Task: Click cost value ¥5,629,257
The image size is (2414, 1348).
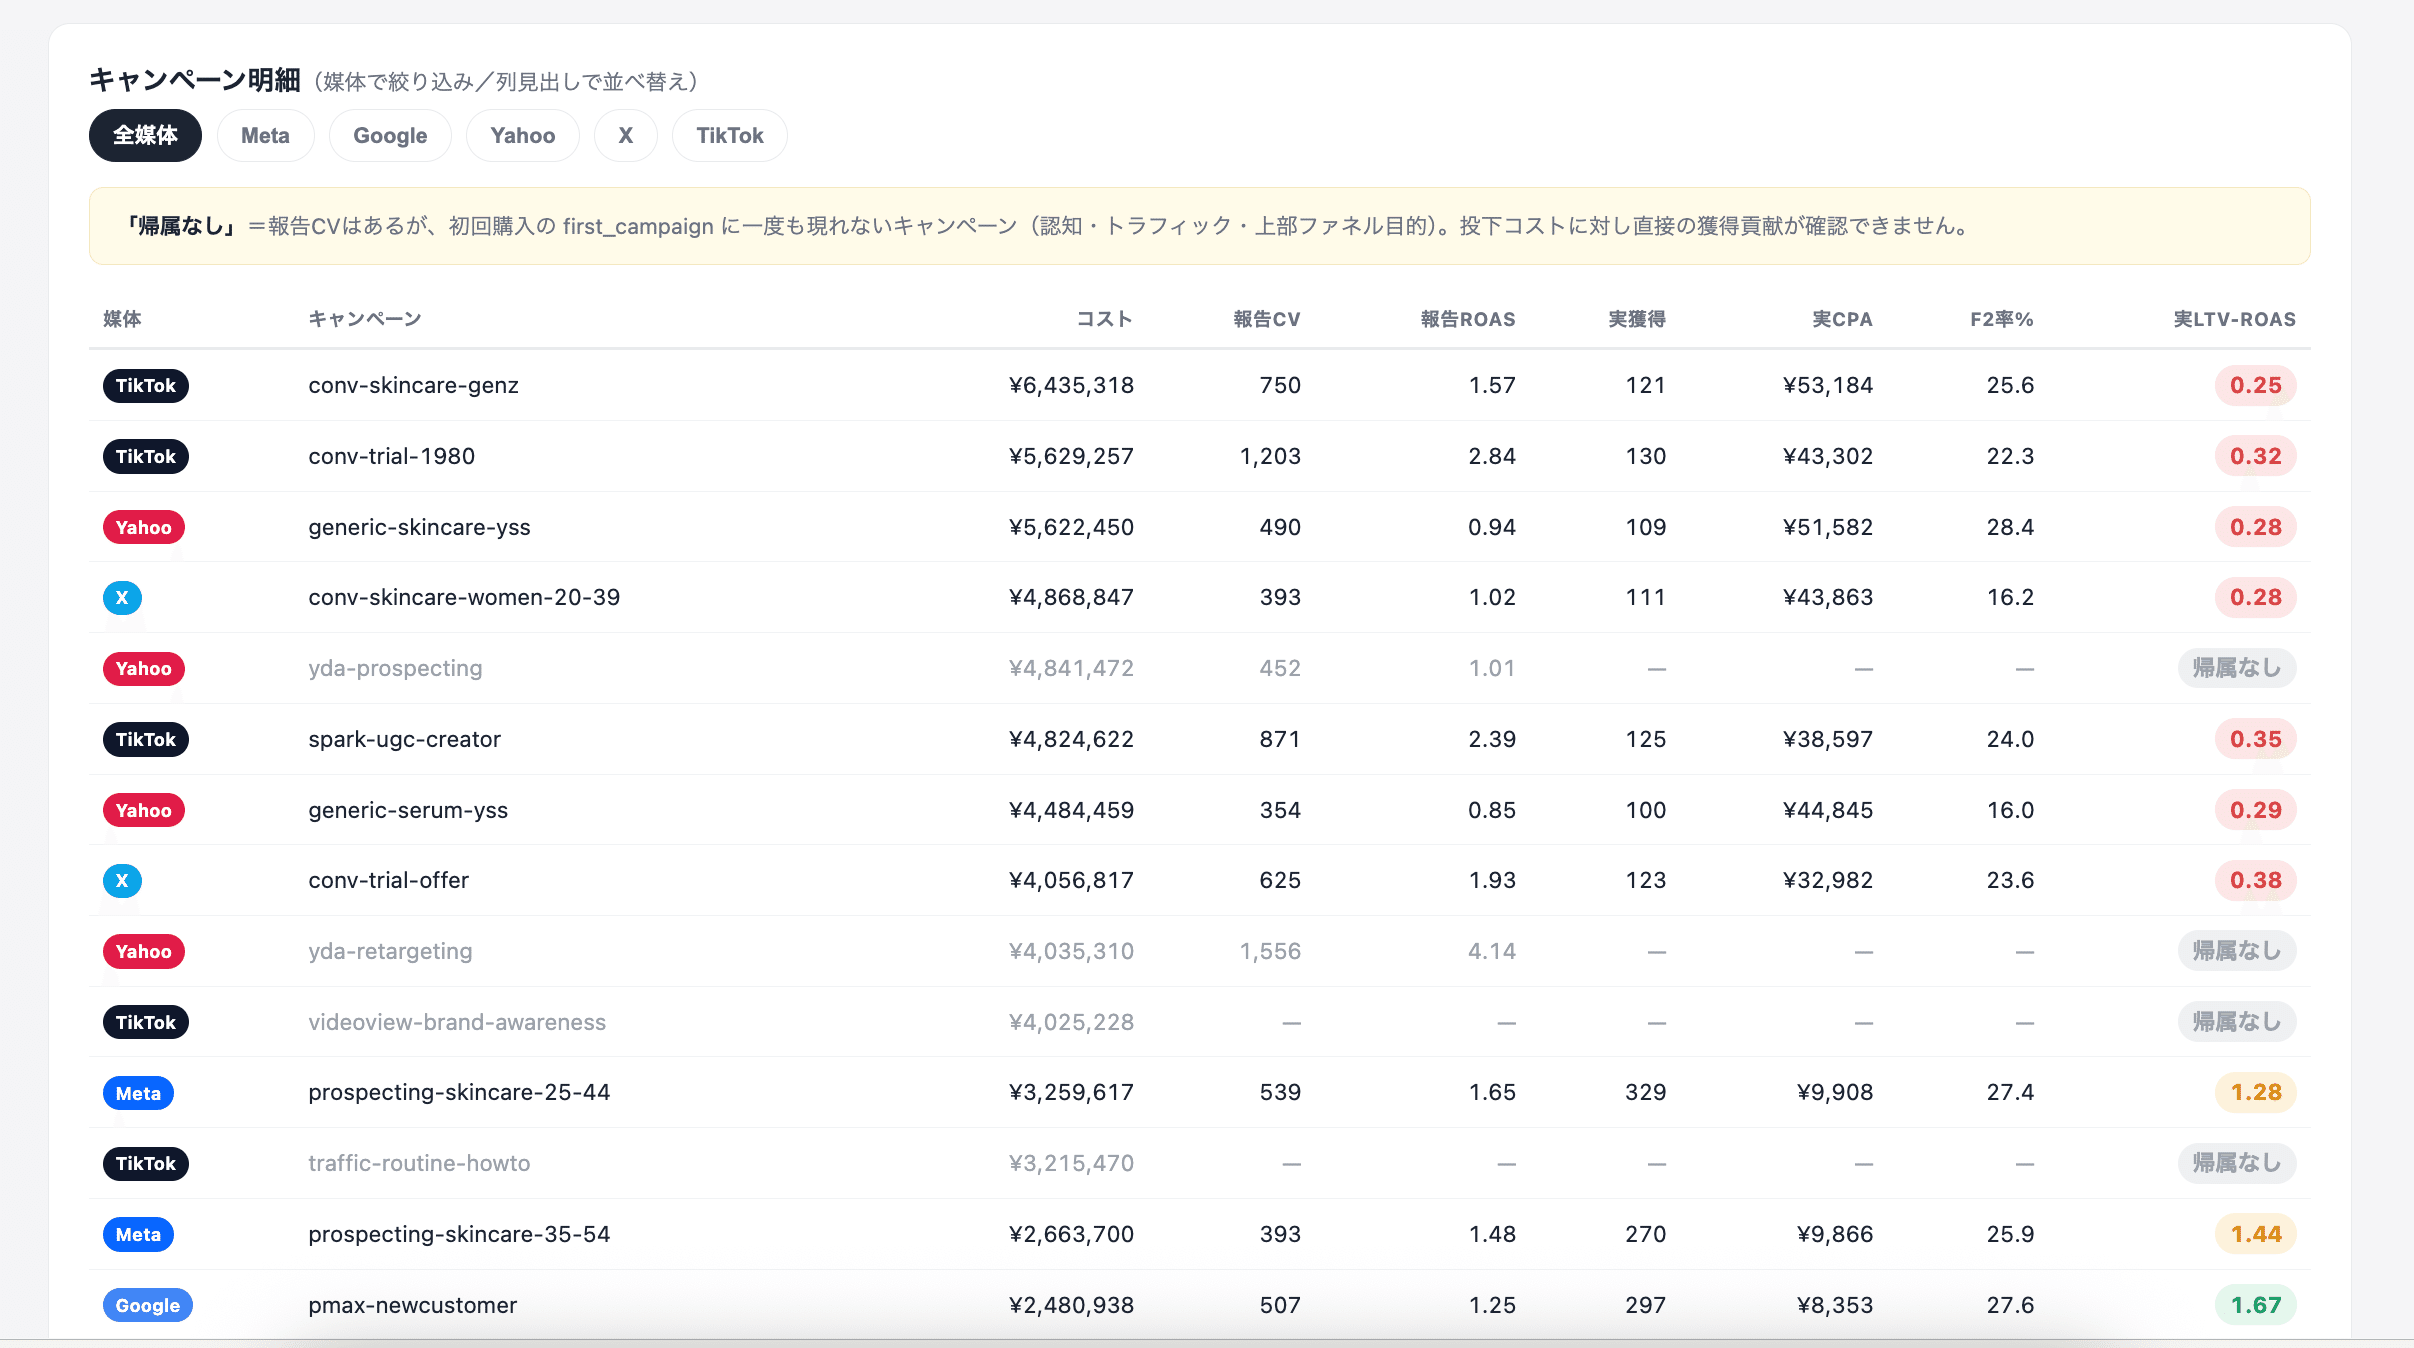Action: pyautogui.click(x=1071, y=456)
